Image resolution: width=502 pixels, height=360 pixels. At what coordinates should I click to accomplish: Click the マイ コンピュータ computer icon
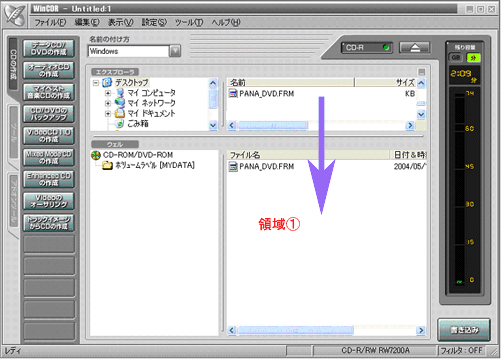(x=120, y=93)
